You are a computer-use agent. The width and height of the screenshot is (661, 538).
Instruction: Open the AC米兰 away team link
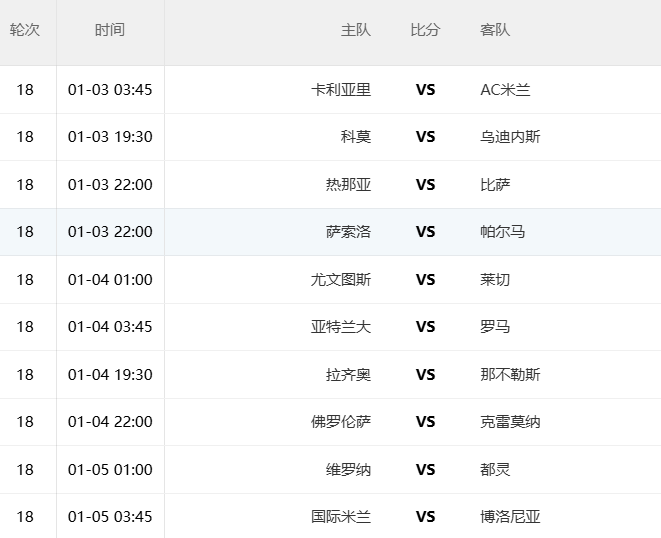point(505,90)
